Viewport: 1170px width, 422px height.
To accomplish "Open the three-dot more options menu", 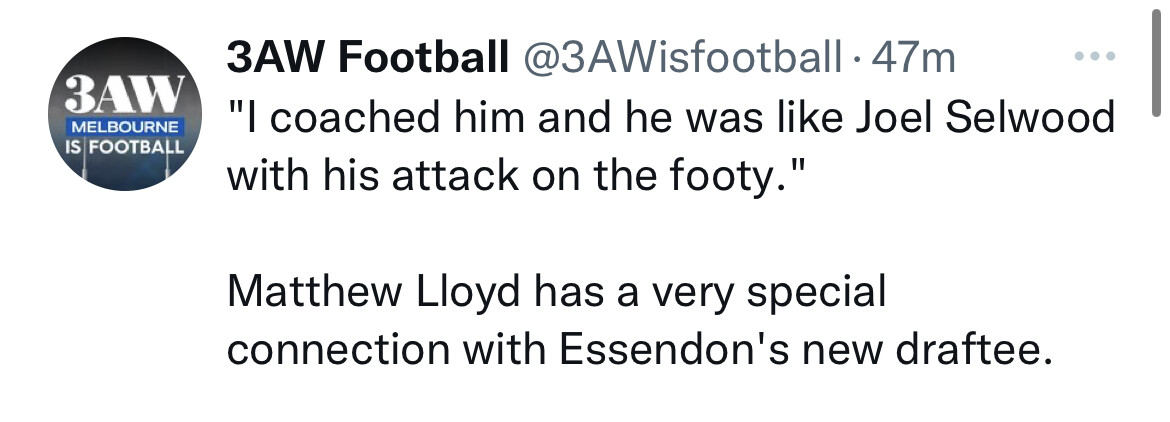I will tap(1095, 57).
